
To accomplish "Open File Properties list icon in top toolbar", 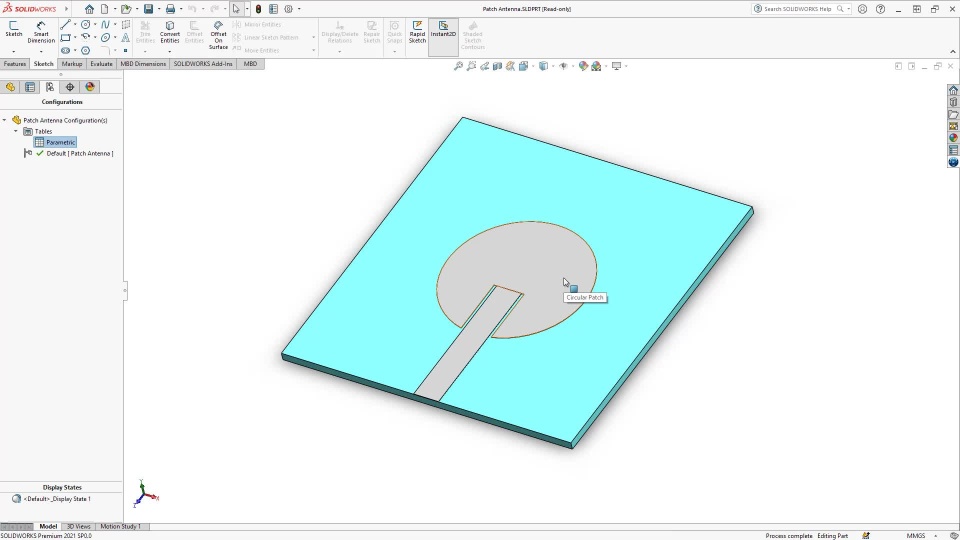I will (274, 9).
